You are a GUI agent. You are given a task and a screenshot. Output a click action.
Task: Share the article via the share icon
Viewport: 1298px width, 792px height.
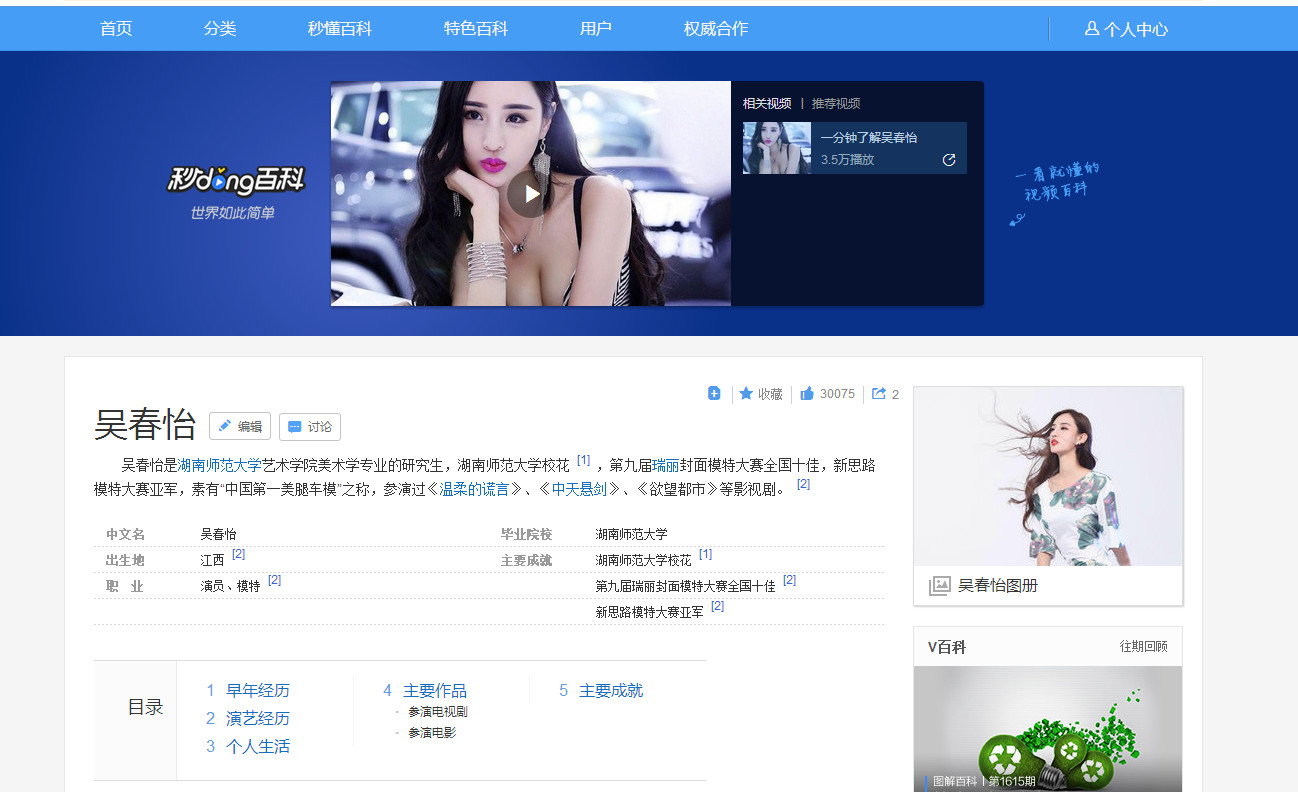878,393
